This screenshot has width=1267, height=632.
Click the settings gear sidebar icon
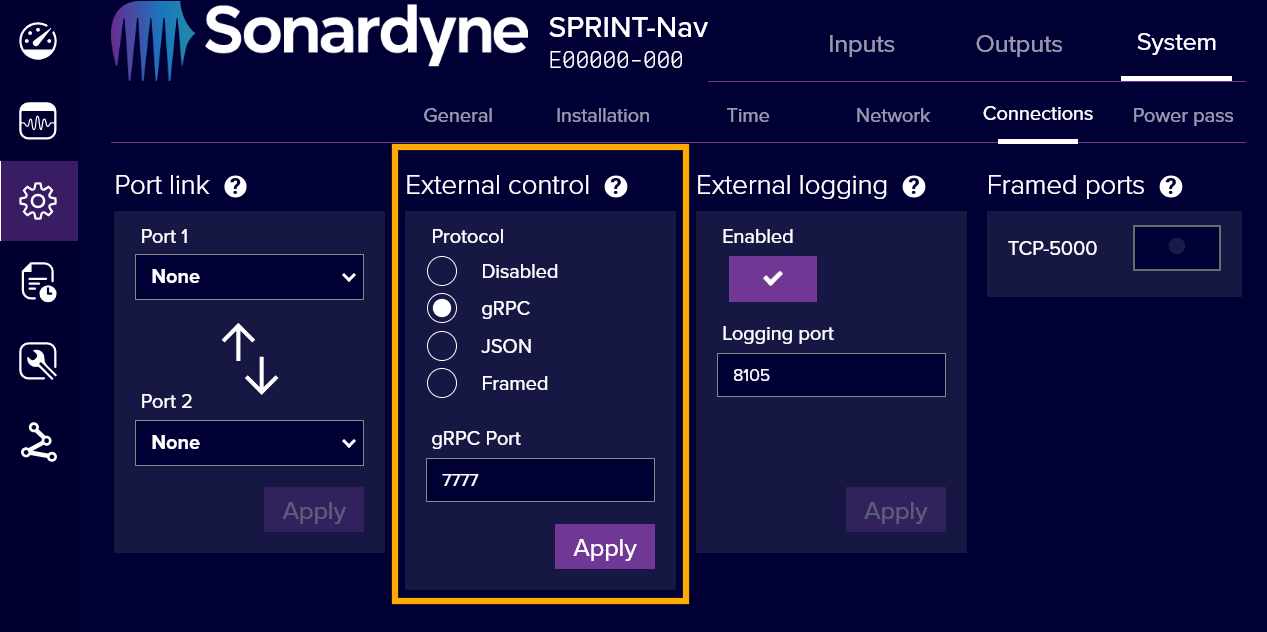click(38, 201)
